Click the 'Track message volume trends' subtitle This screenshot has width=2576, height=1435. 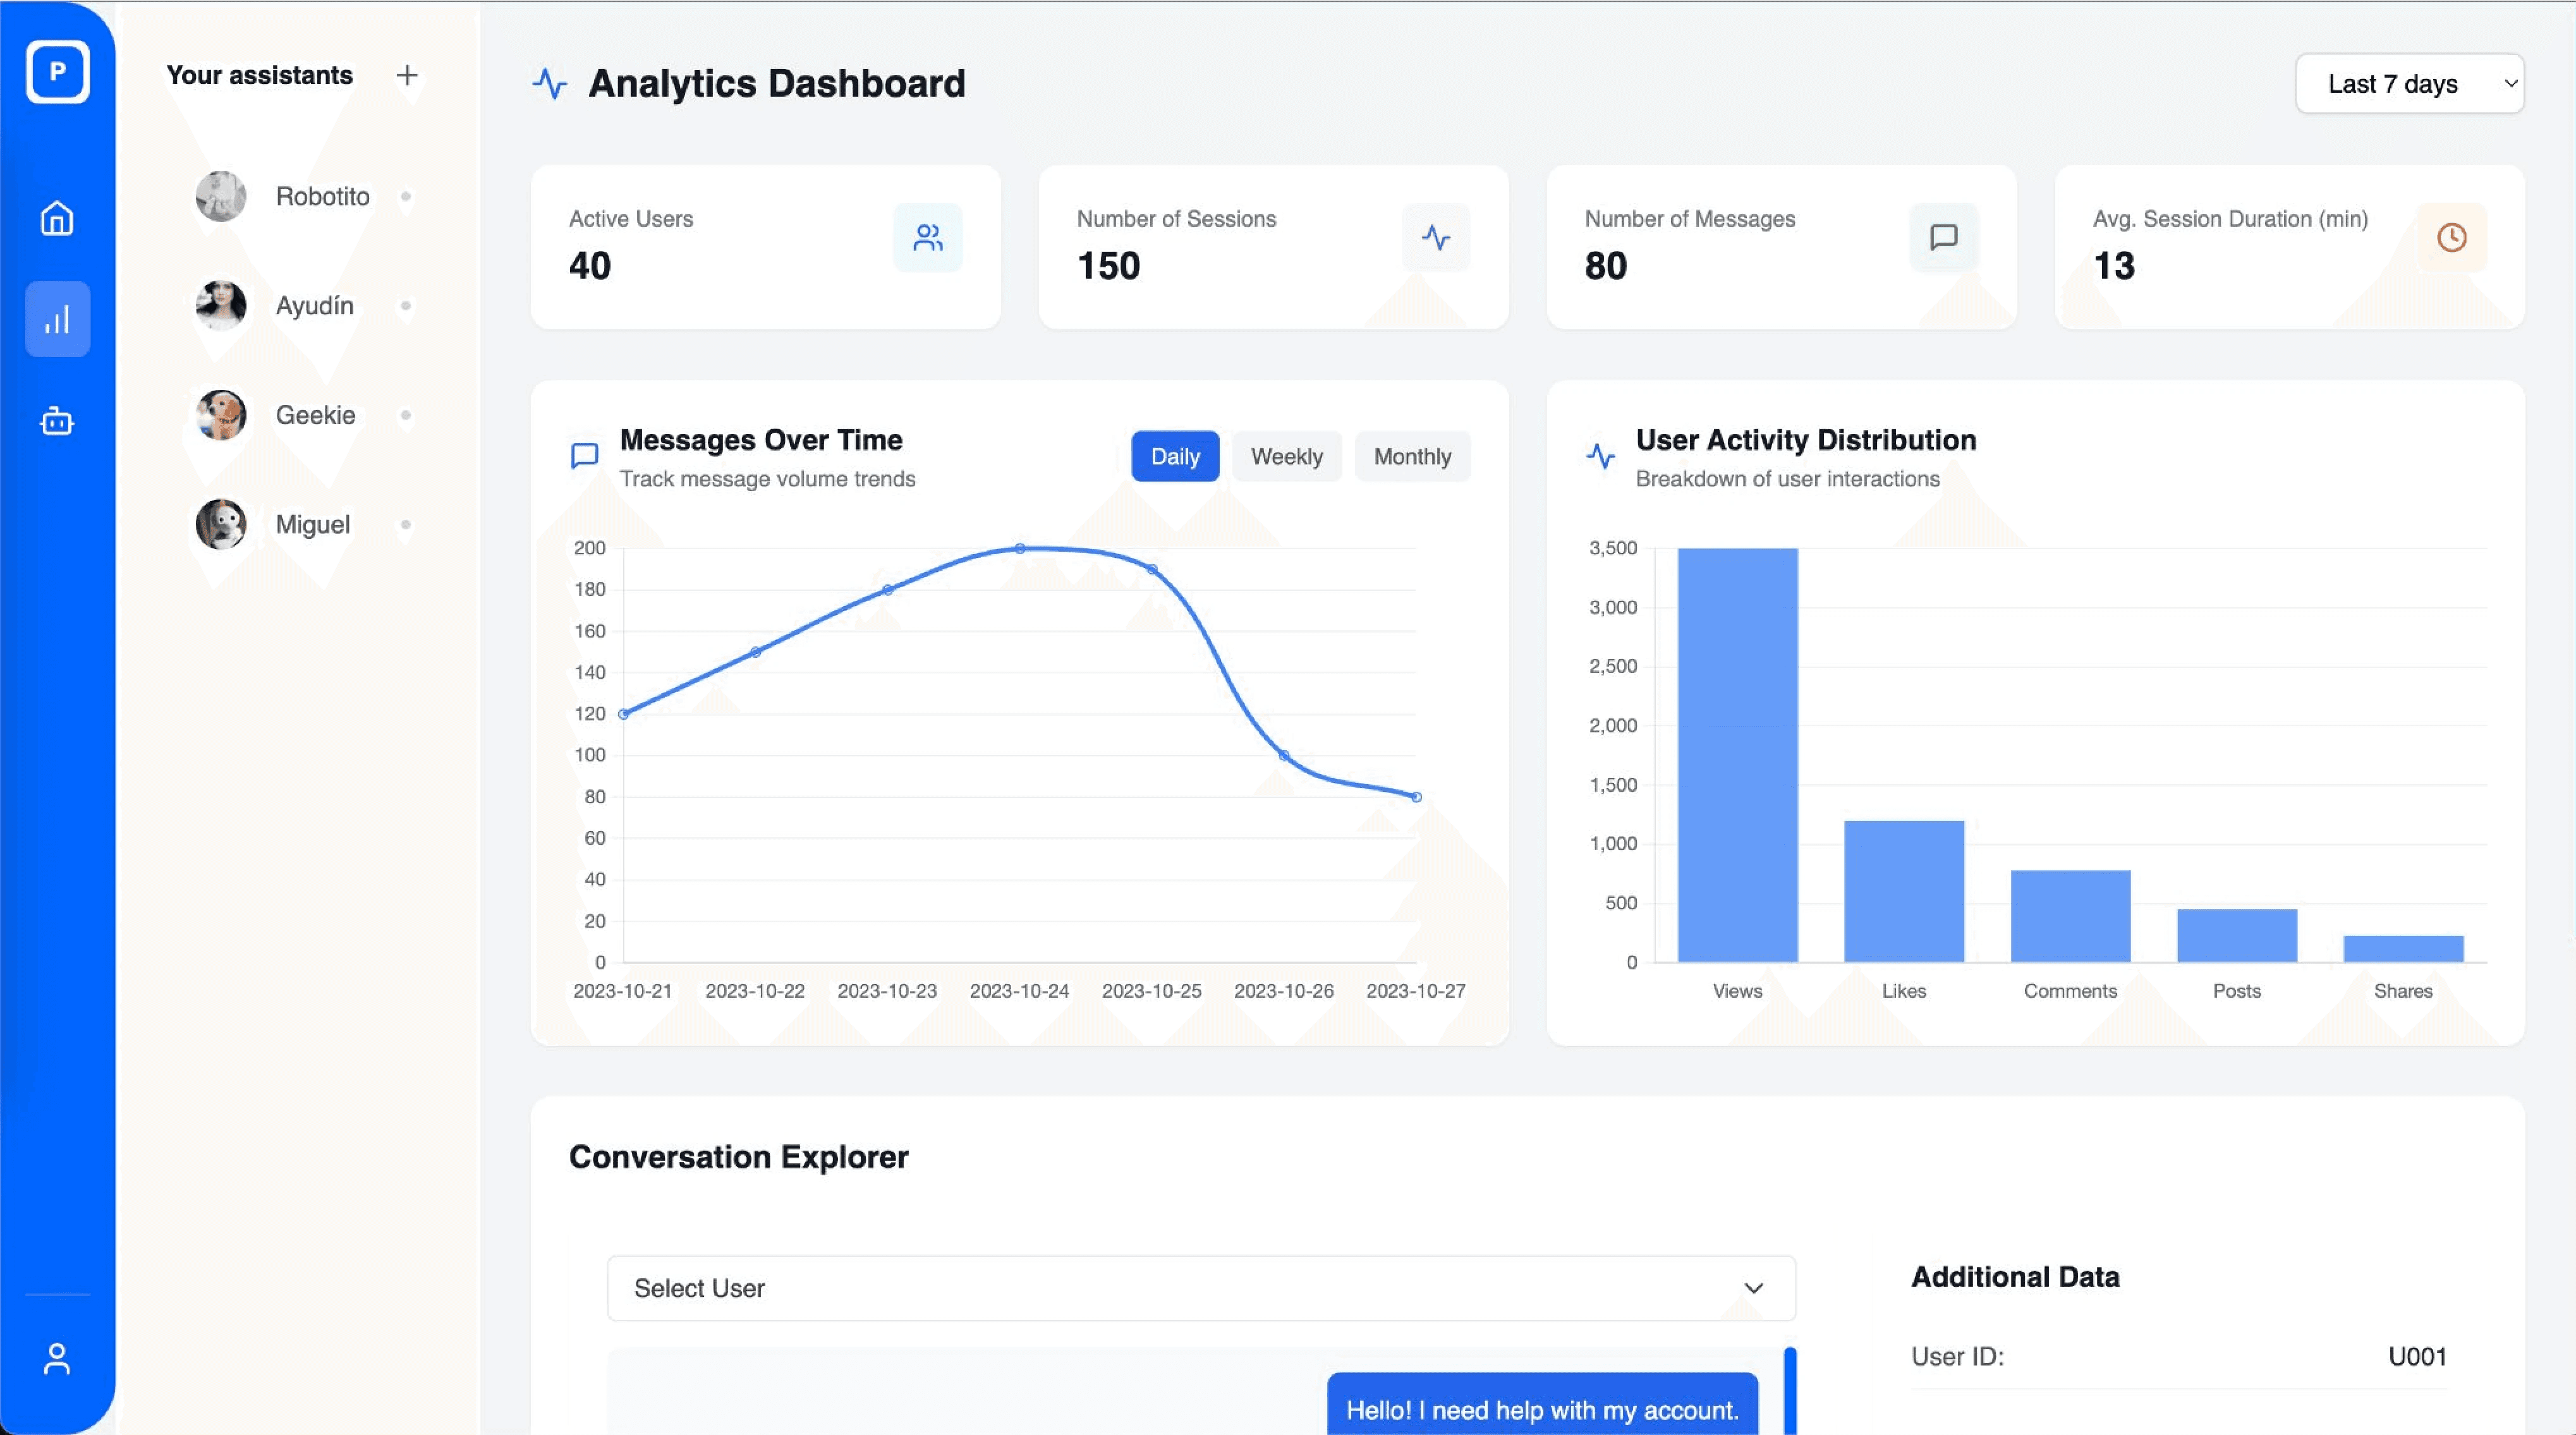(x=767, y=479)
